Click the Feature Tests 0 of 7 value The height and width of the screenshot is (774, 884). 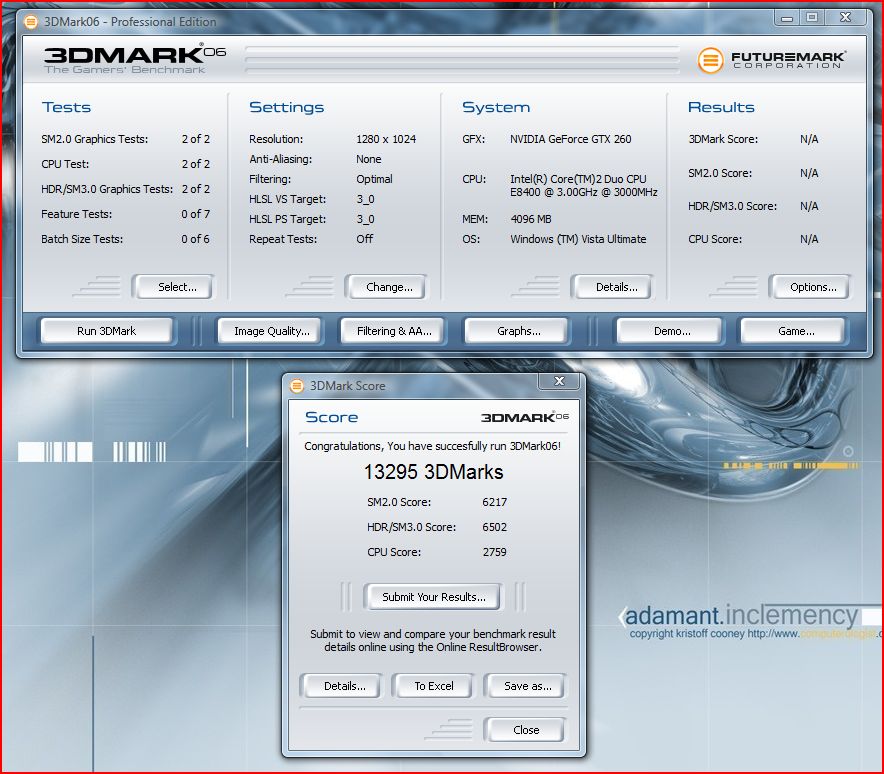click(x=196, y=214)
